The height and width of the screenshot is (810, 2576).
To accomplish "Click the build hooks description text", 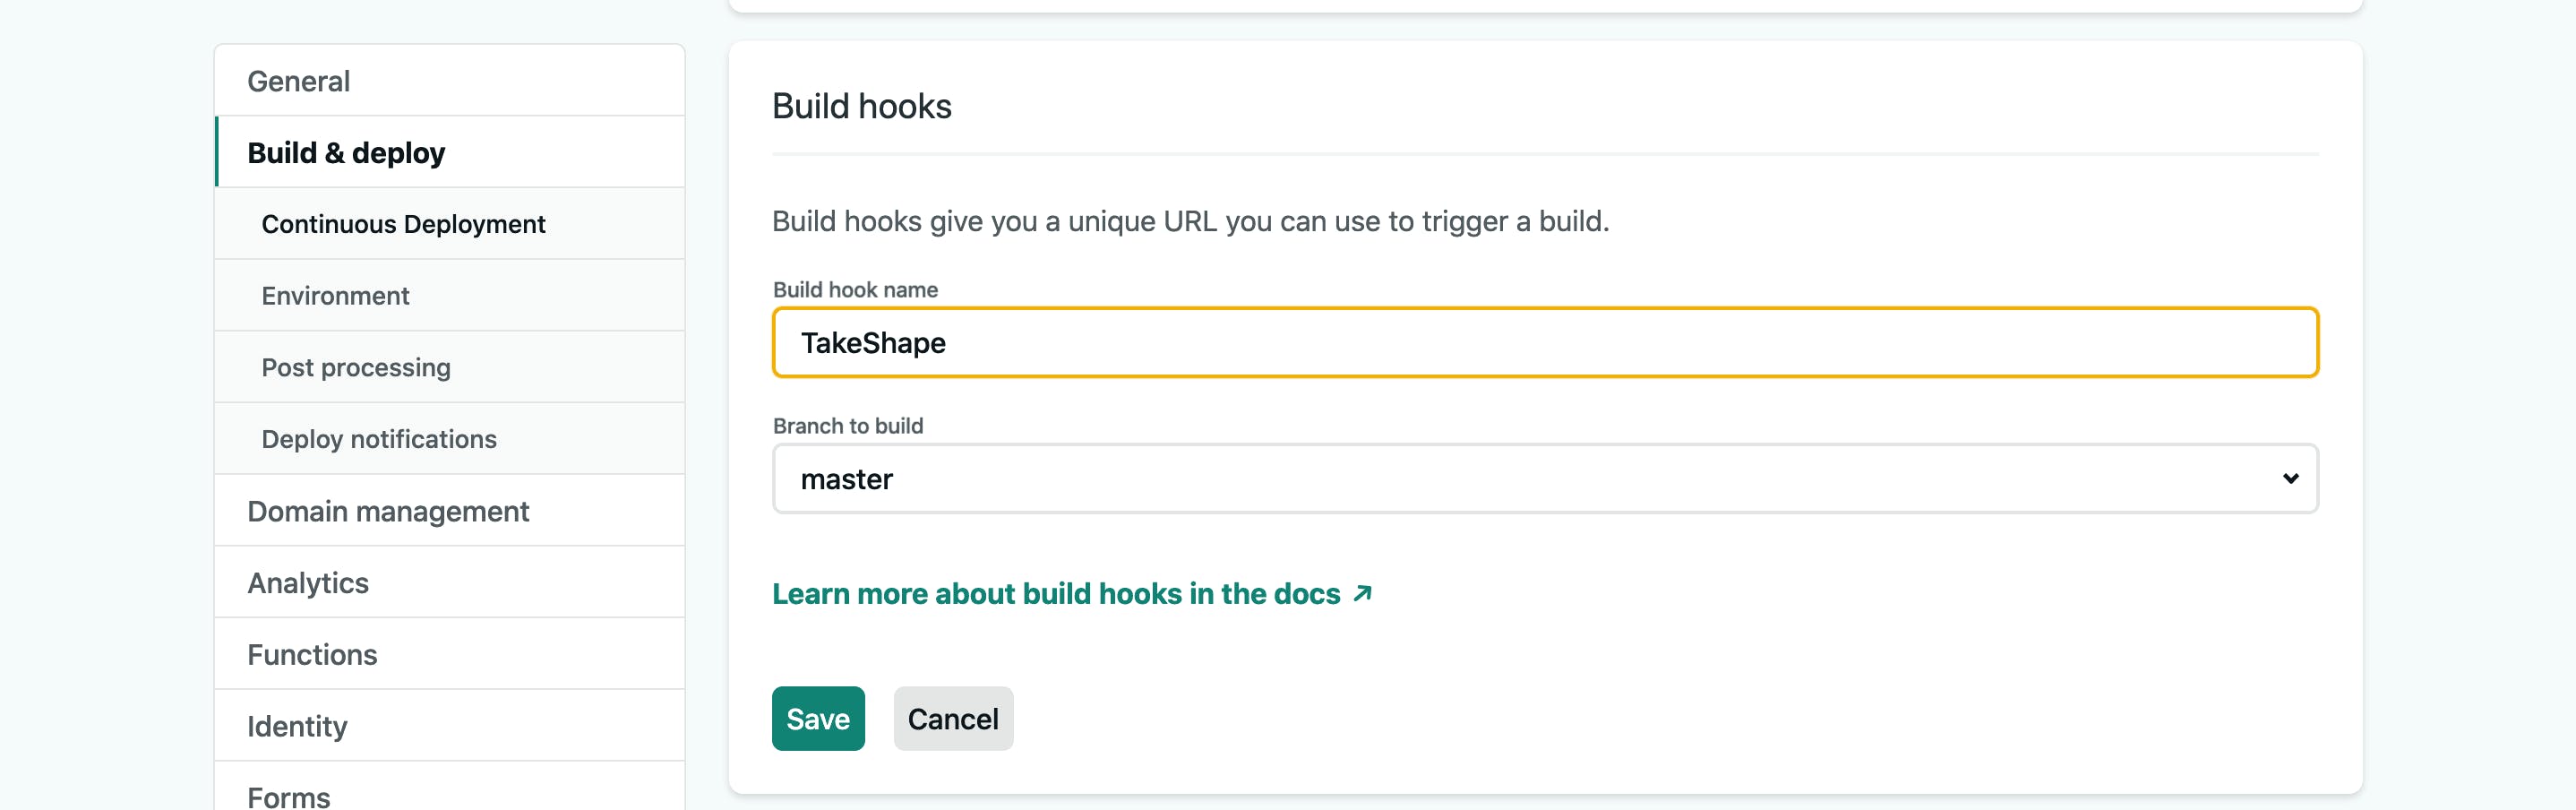I will click(1190, 221).
